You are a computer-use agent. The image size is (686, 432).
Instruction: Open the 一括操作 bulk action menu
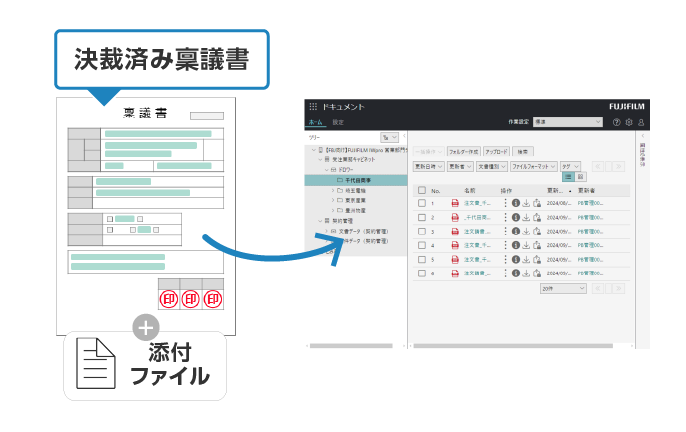pyautogui.click(x=428, y=151)
